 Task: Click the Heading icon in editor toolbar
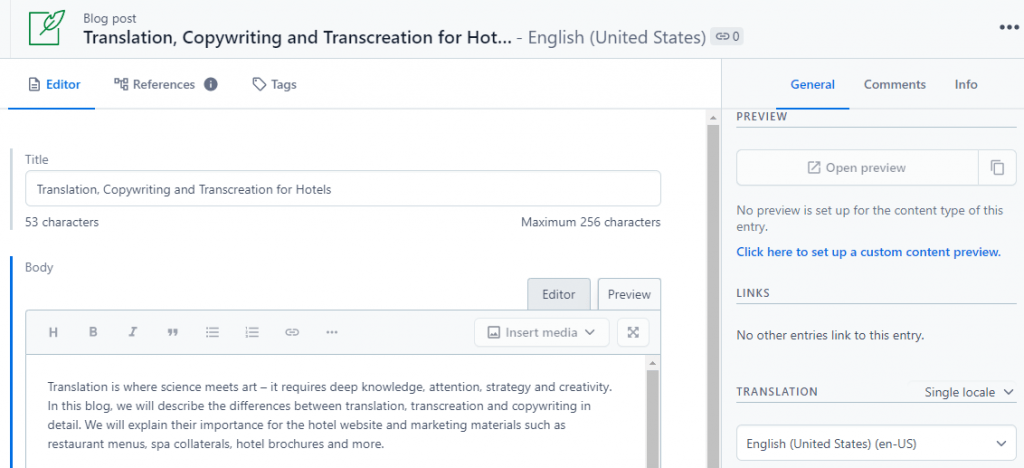click(x=54, y=332)
